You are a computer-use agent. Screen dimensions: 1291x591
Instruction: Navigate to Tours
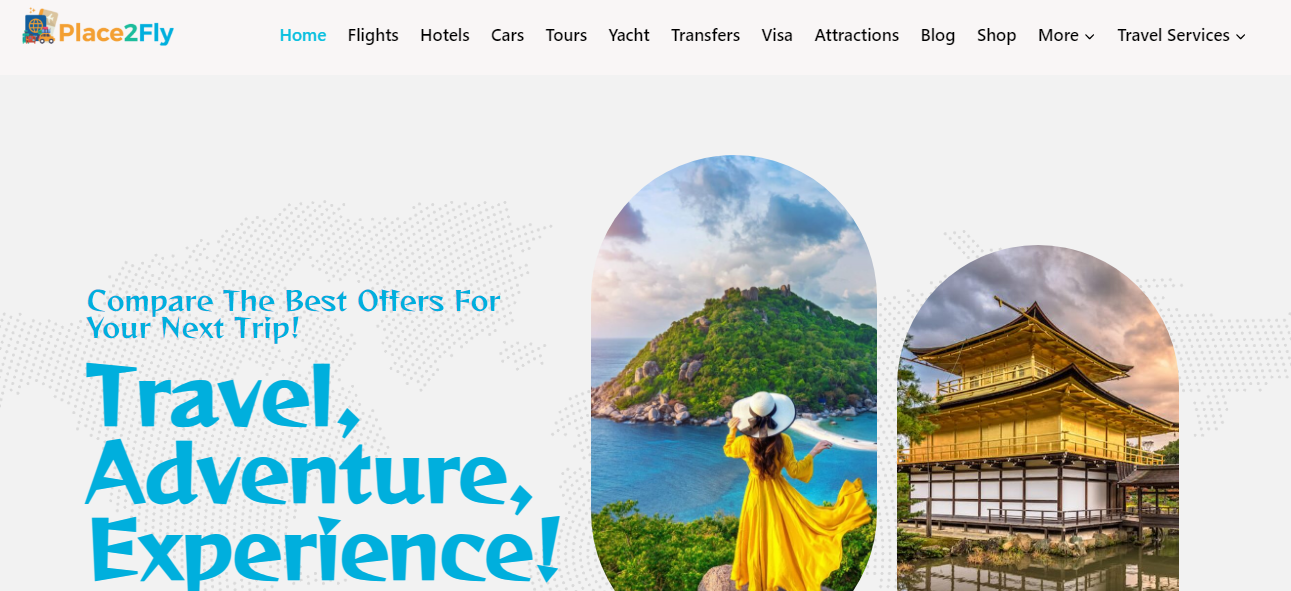pyautogui.click(x=566, y=35)
